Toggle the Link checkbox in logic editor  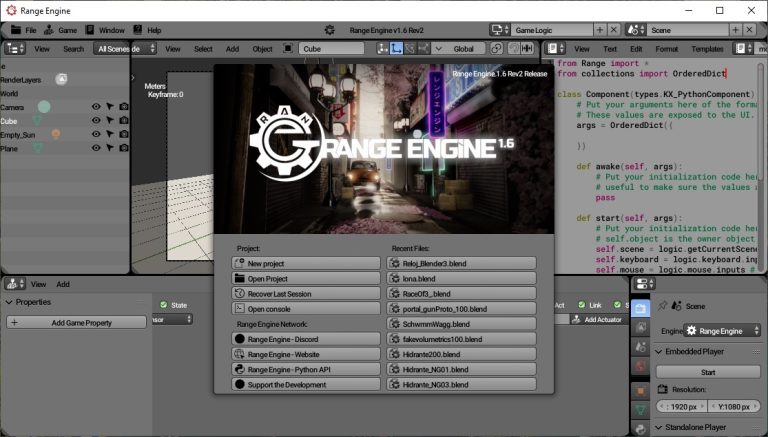pyautogui.click(x=581, y=305)
